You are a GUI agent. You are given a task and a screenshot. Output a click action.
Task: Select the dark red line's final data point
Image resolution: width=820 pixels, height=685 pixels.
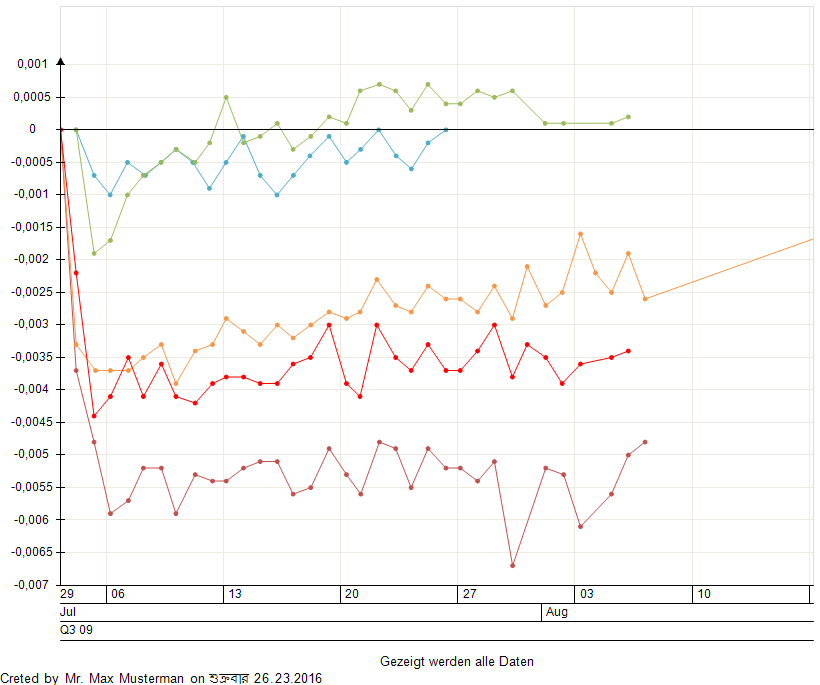pyautogui.click(x=645, y=442)
